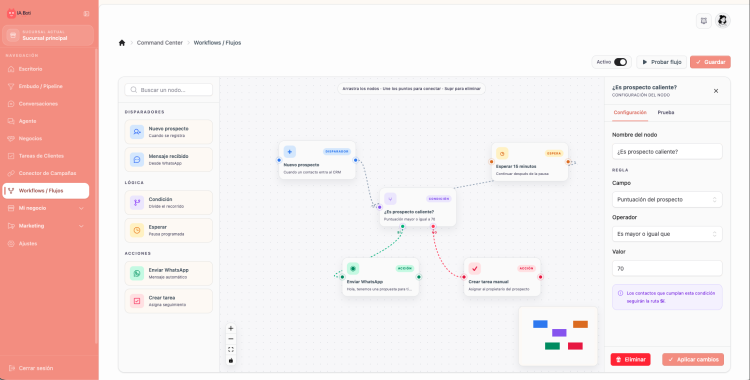Click the DISPARADOR badge on canvas node
Screen dimensions: 750x380
(x=337, y=152)
